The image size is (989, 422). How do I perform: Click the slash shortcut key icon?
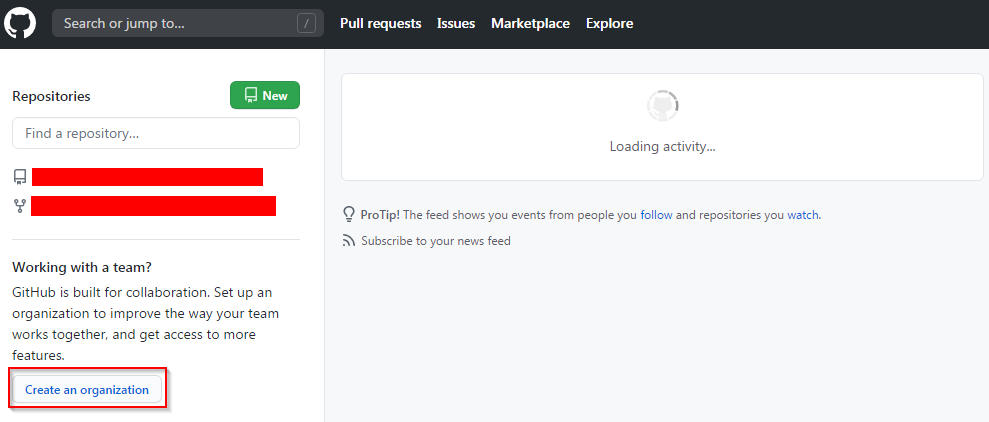click(306, 24)
